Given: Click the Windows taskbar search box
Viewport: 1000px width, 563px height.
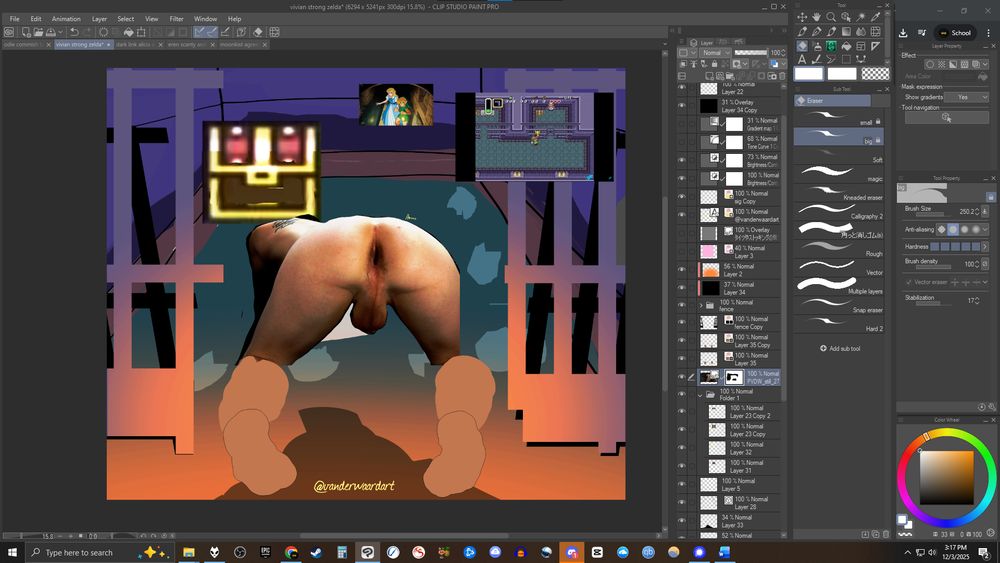Looking at the screenshot, I should point(80,552).
